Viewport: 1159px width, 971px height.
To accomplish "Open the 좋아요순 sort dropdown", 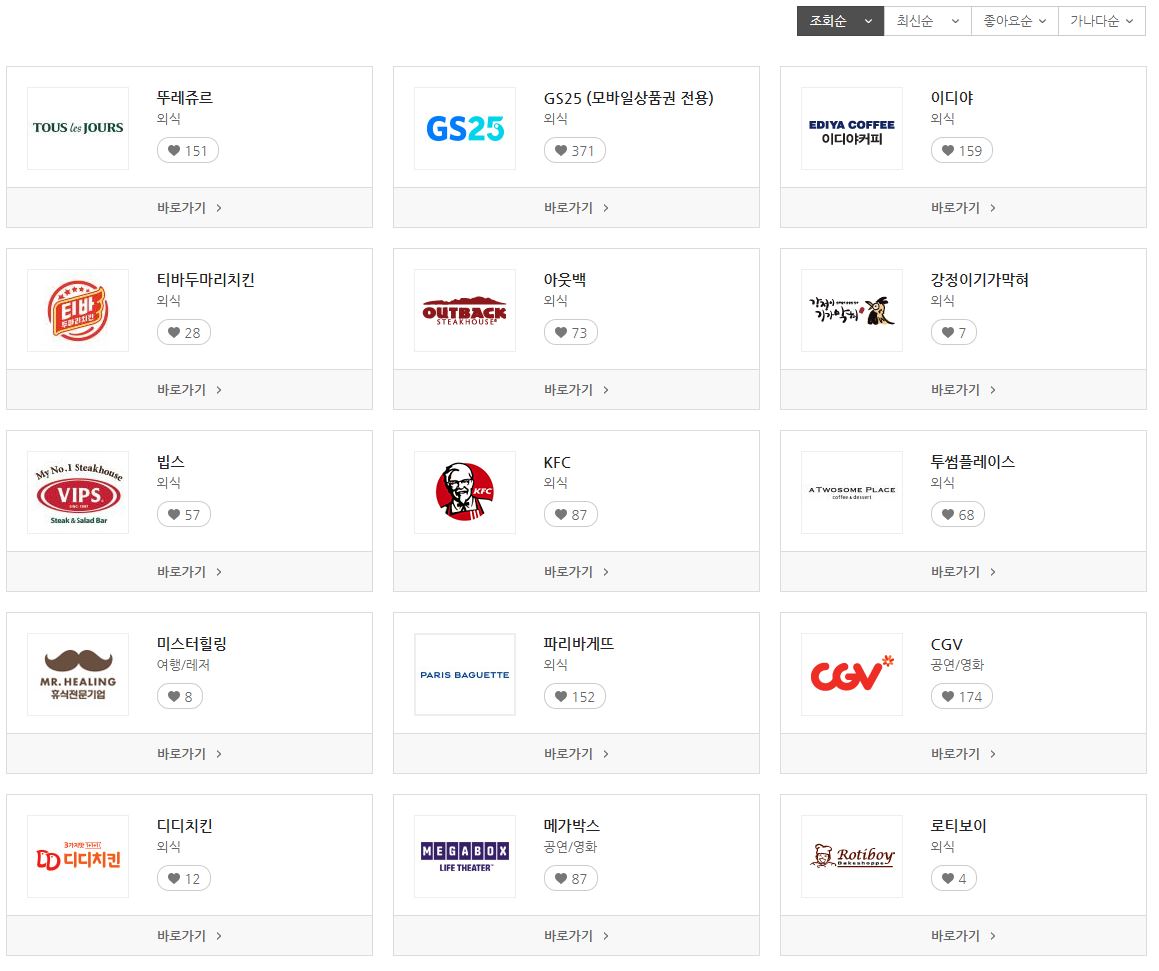I will pyautogui.click(x=1015, y=21).
